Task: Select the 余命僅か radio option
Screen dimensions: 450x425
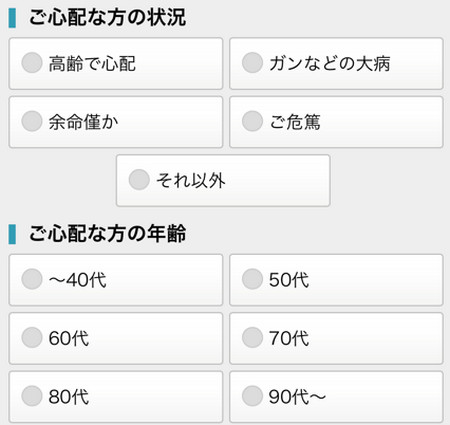Action: click(x=116, y=122)
